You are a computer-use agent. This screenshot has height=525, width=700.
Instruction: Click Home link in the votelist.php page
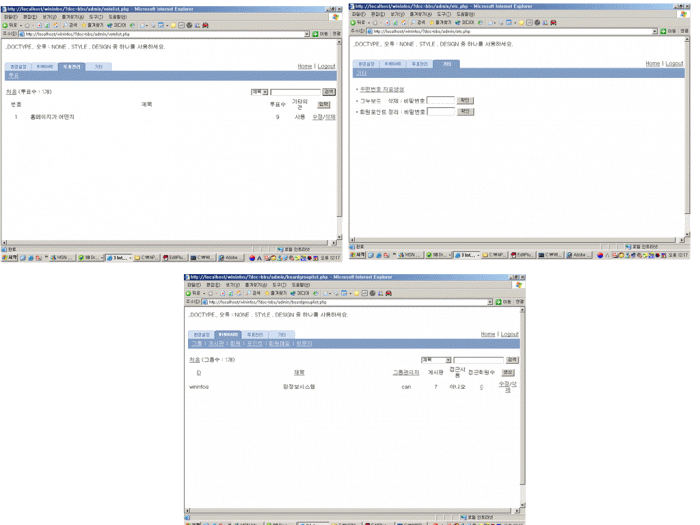(305, 66)
